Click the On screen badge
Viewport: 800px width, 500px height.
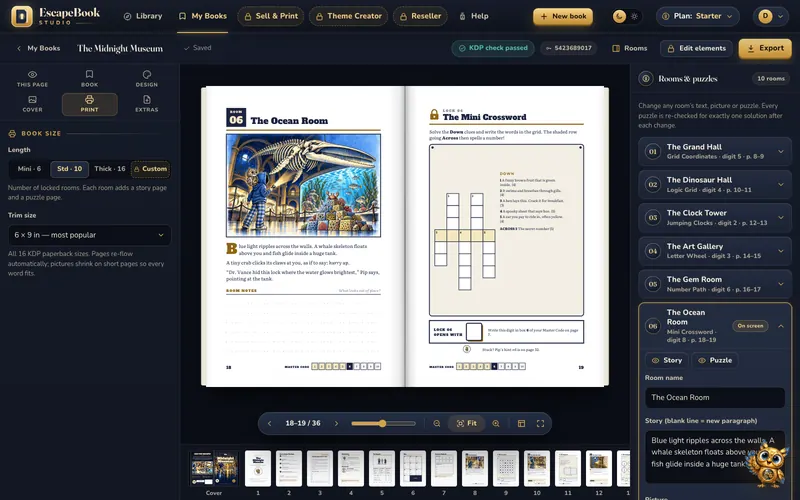pos(750,326)
